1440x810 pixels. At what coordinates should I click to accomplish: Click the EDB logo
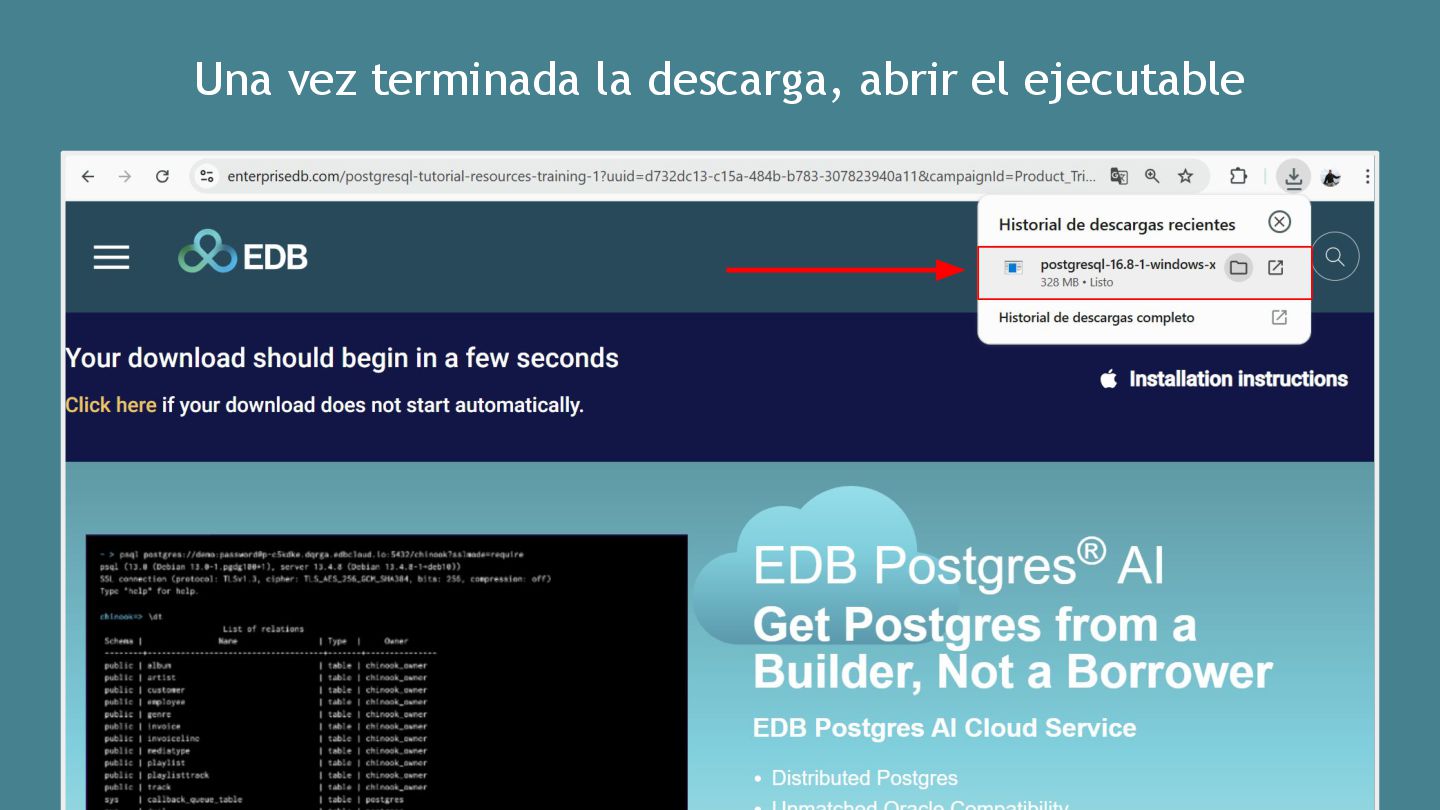243,252
